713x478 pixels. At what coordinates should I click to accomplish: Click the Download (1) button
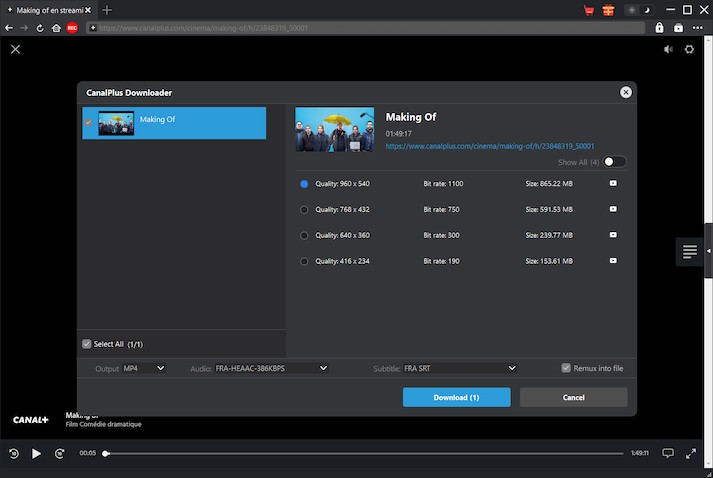click(x=457, y=397)
